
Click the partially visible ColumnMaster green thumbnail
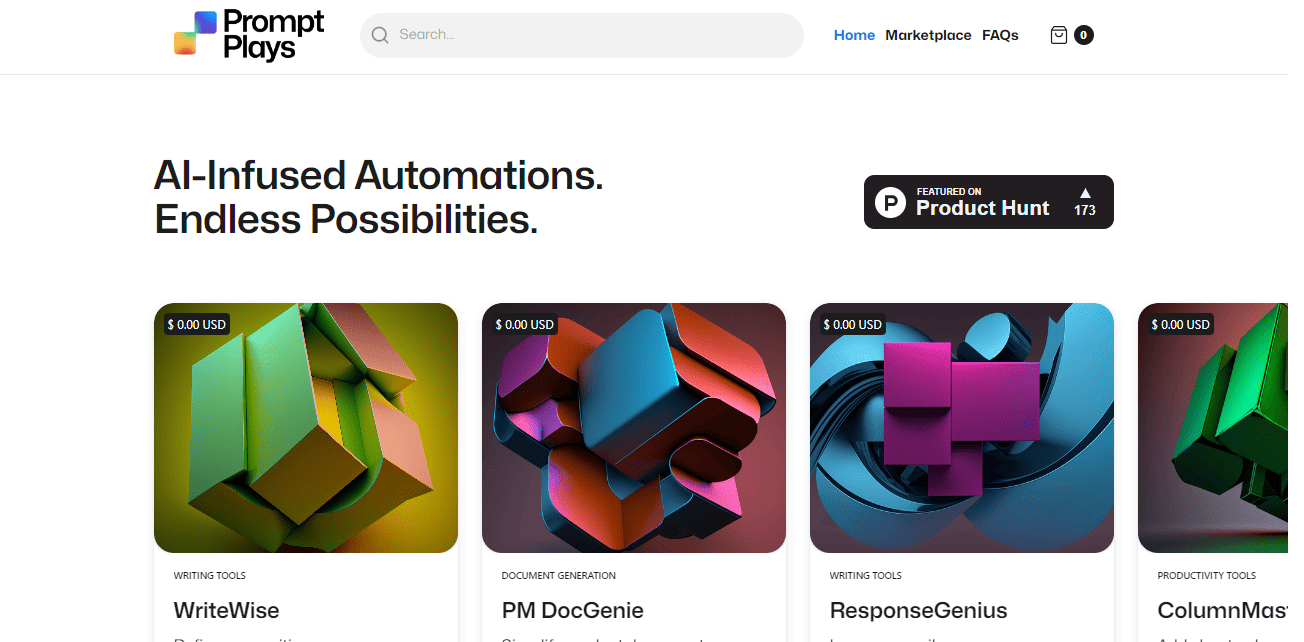[x=1213, y=428]
